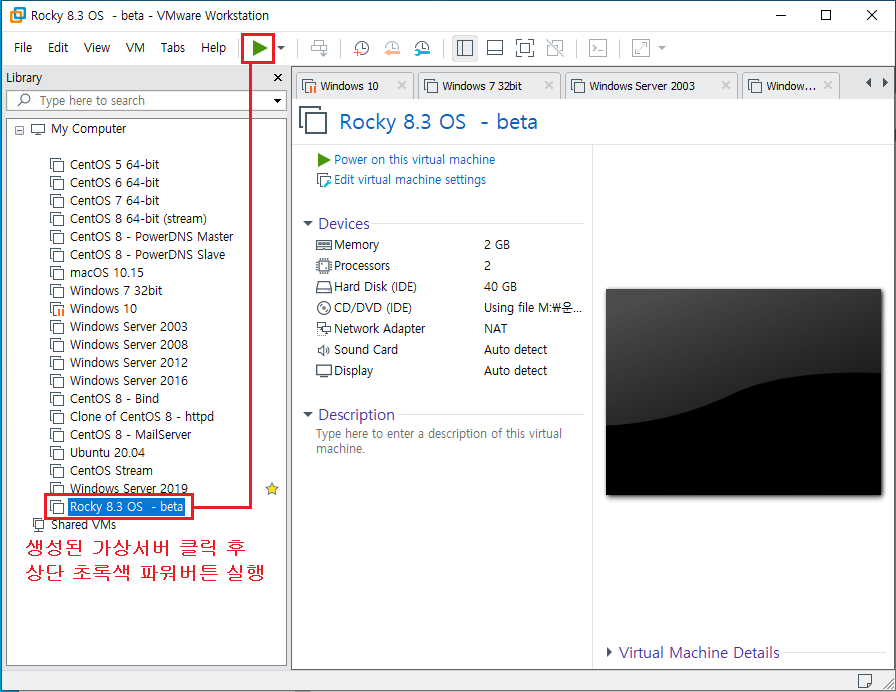Select CentOS 5 64-bit in library
This screenshot has width=896, height=692.
(114, 165)
